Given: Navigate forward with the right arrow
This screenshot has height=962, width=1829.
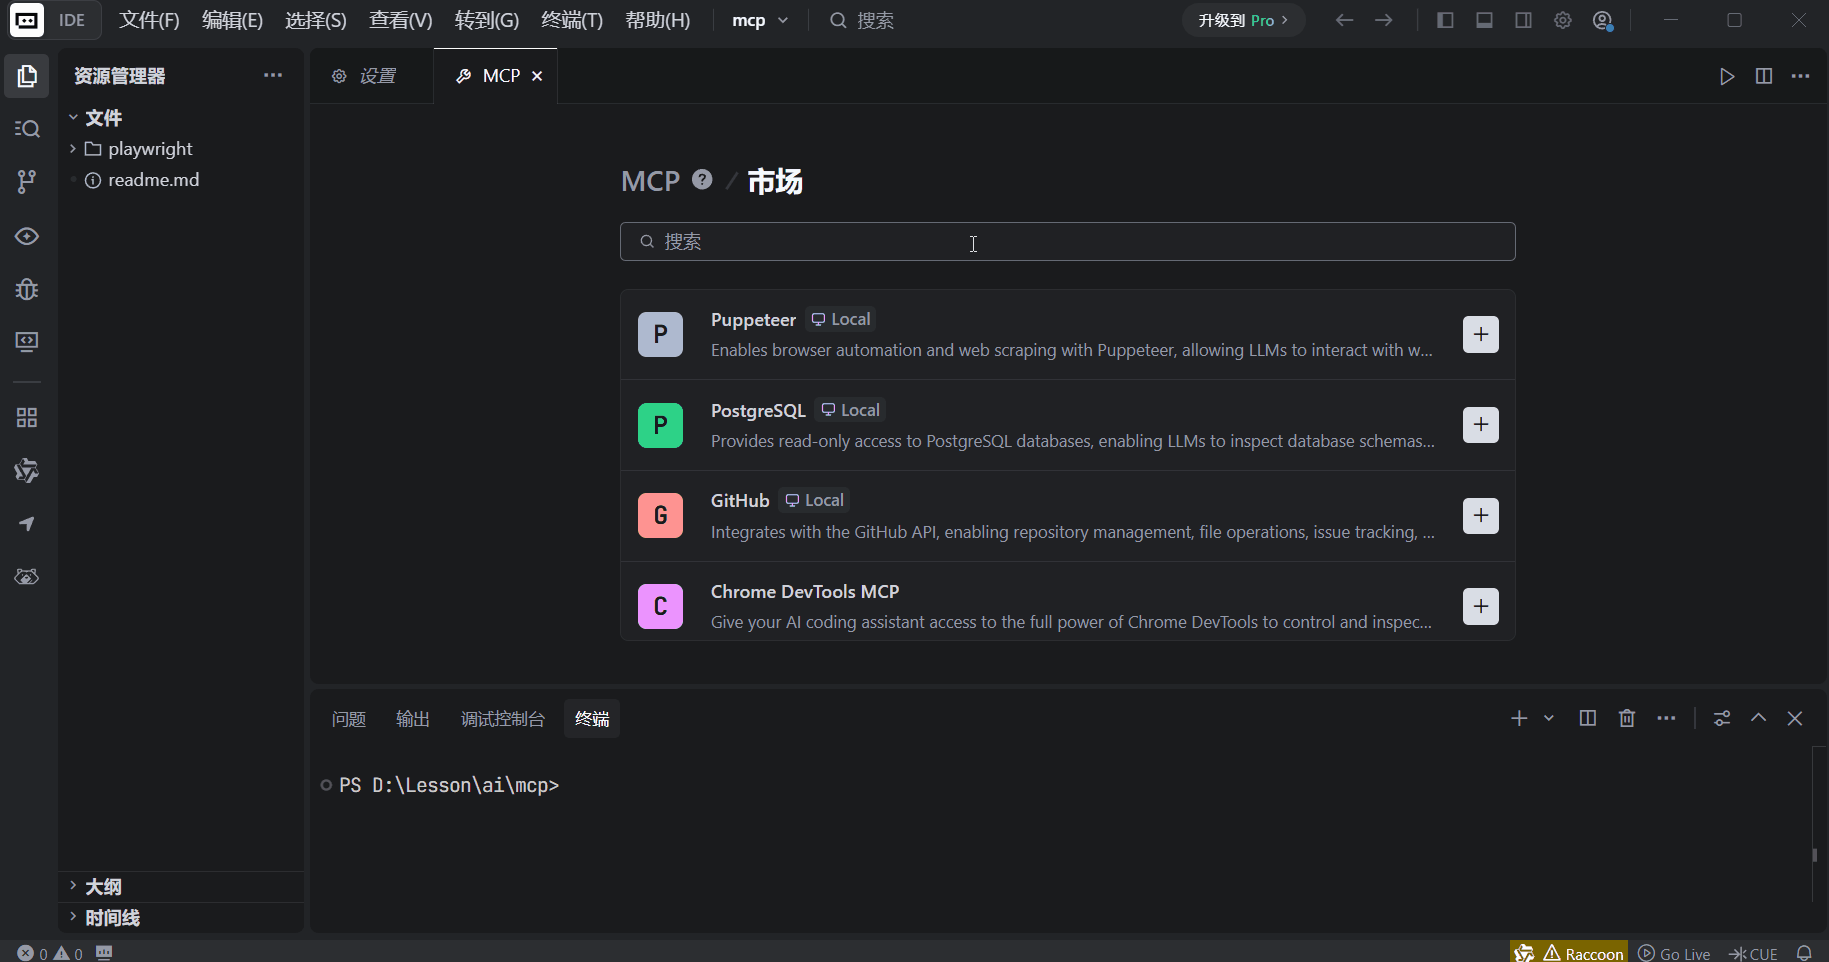Looking at the screenshot, I should pyautogui.click(x=1384, y=20).
